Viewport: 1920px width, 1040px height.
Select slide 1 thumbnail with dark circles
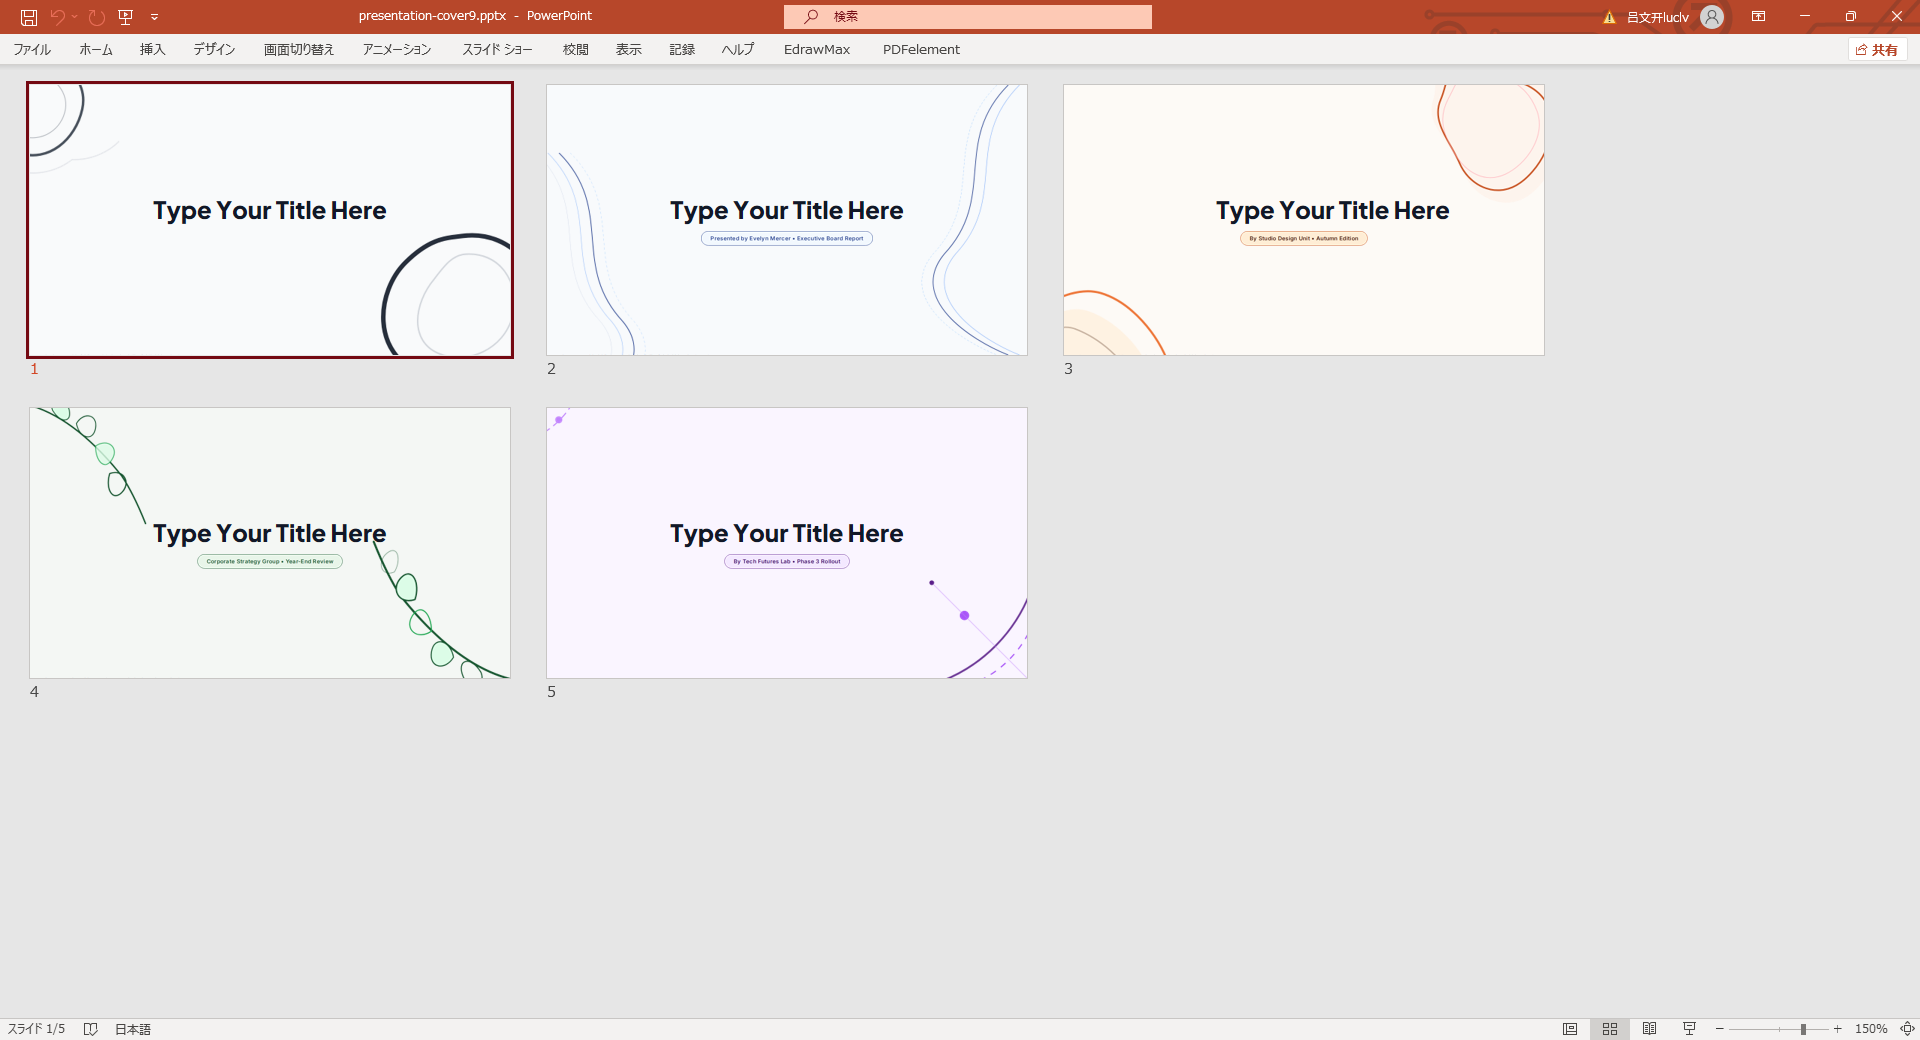[270, 220]
